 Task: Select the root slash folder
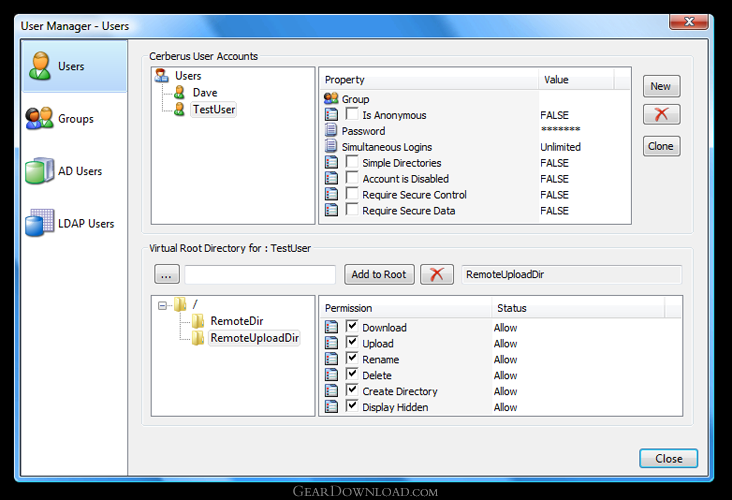click(x=195, y=304)
